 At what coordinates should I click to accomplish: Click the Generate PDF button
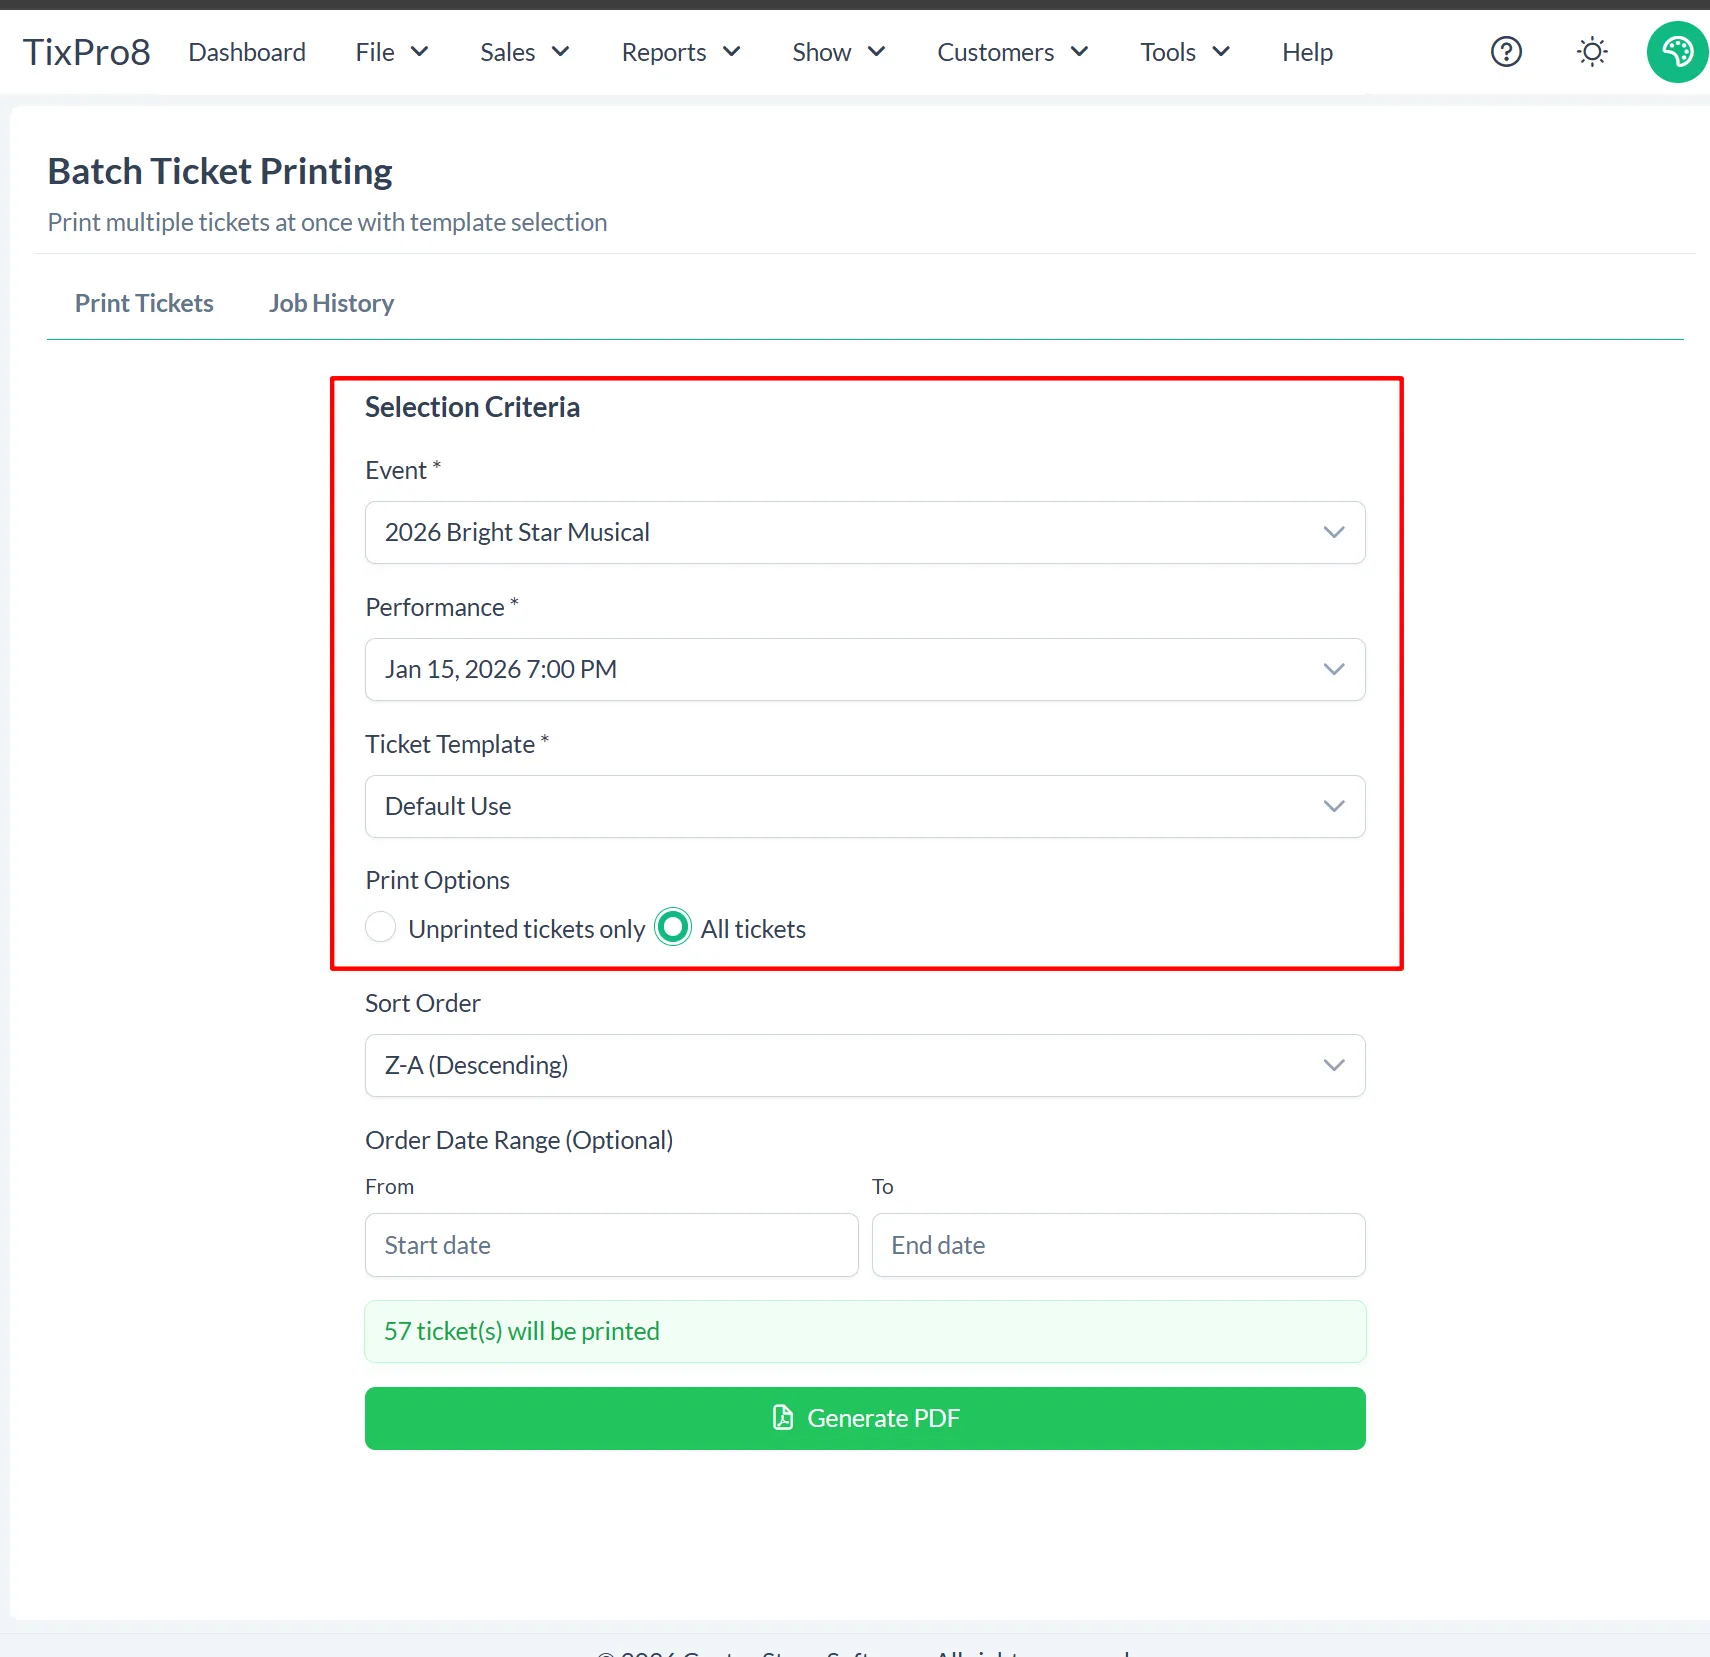coord(865,1418)
